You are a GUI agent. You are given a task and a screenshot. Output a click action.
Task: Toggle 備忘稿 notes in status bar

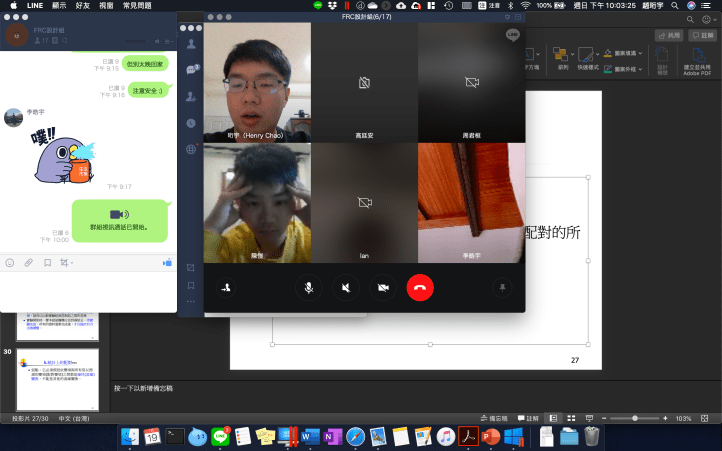(x=494, y=418)
